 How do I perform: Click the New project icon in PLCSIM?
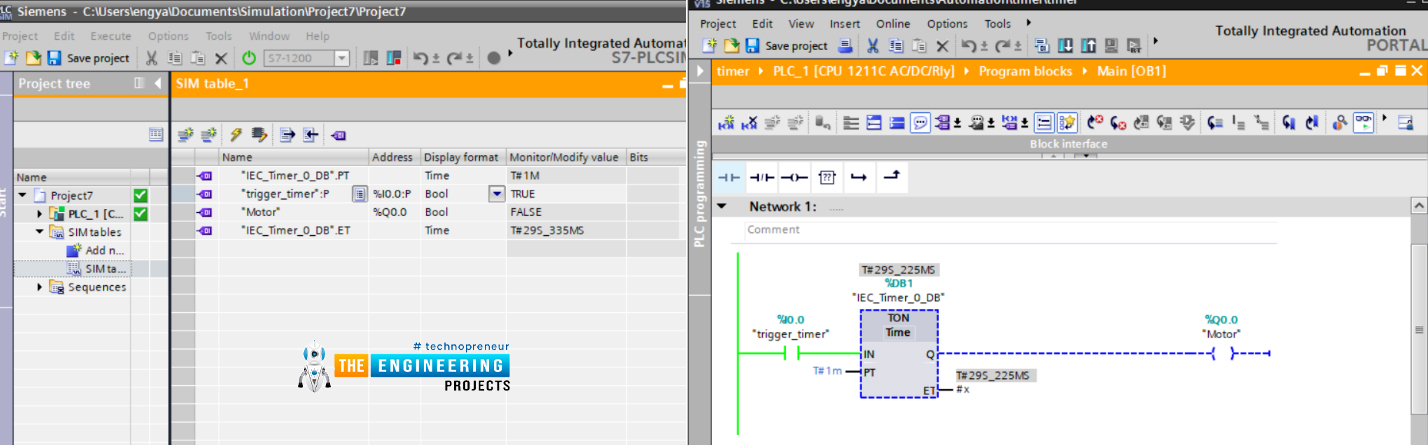click(x=10, y=58)
